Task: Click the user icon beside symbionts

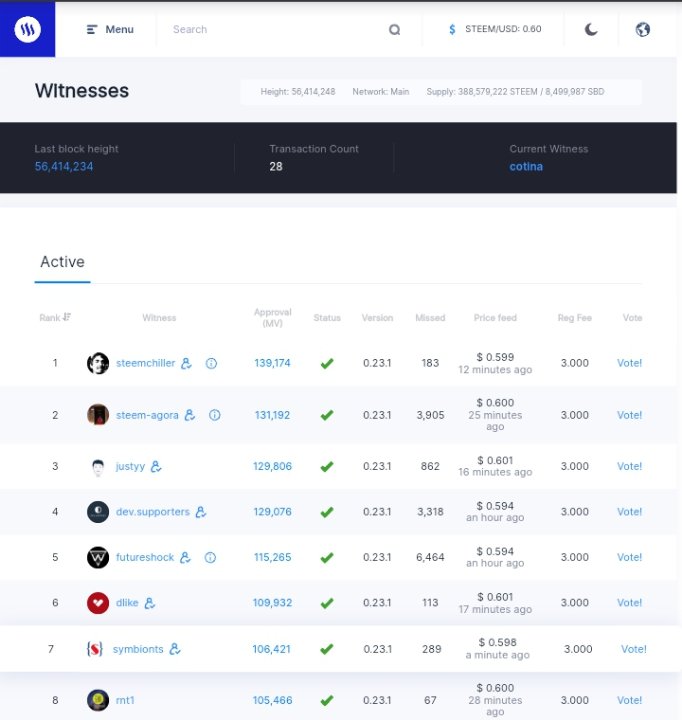Action: (x=175, y=649)
